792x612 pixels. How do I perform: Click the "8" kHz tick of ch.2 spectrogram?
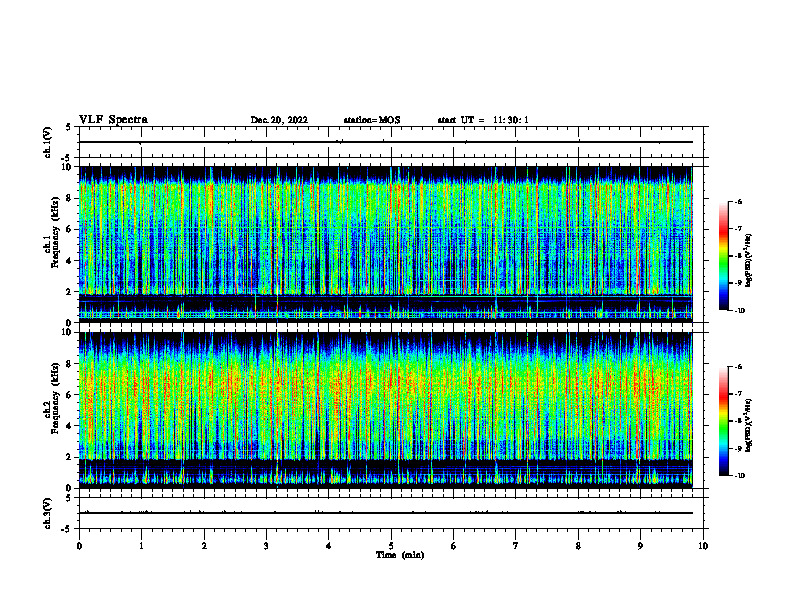click(69, 364)
